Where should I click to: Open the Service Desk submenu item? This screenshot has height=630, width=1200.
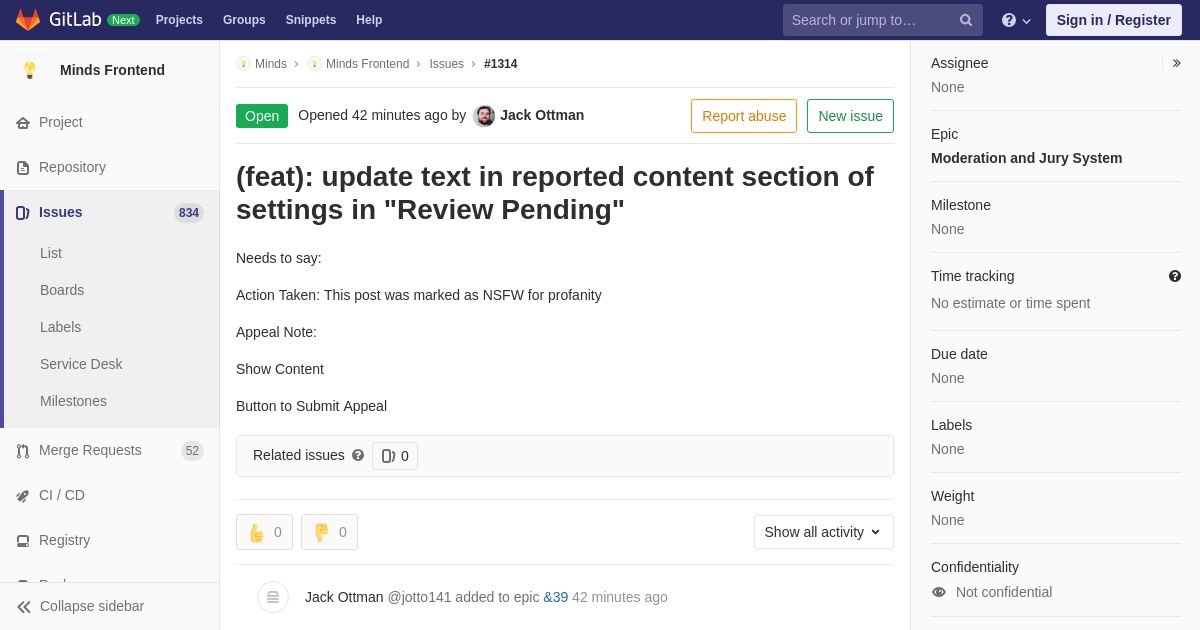click(81, 364)
